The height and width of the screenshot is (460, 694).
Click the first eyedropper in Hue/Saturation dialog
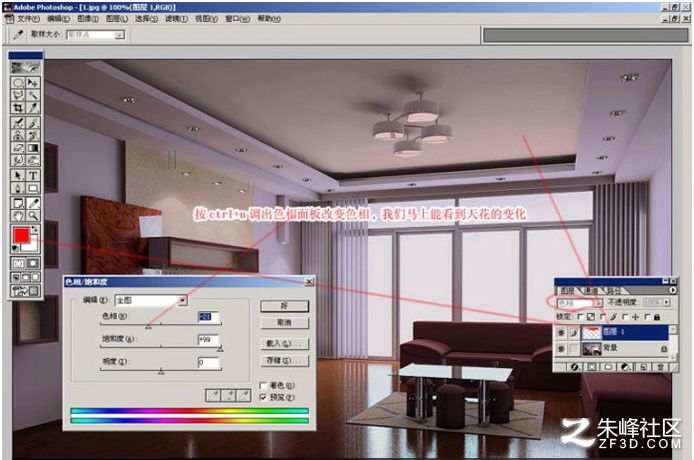click(213, 395)
